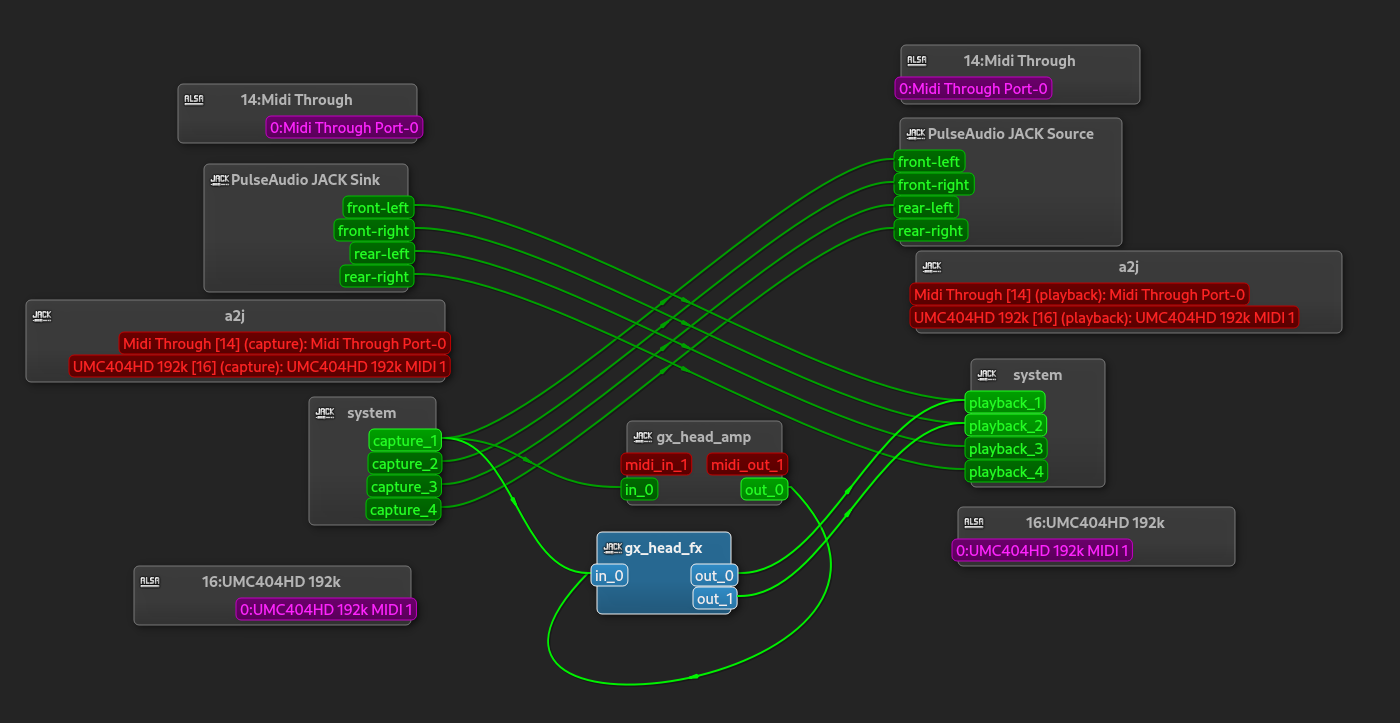Select the a2j Midi Through [14] (capture) port

pos(285,343)
